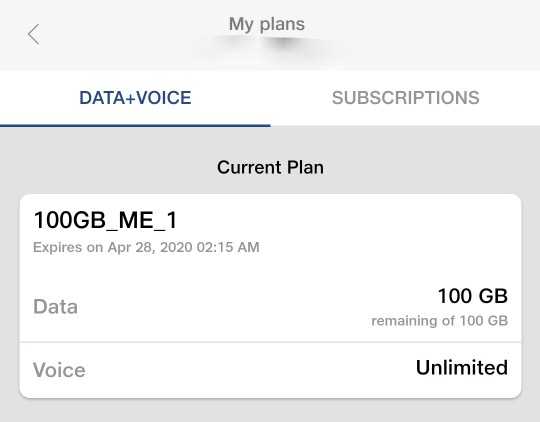Tap the Data row label
The height and width of the screenshot is (422, 540).
pyautogui.click(x=55, y=306)
